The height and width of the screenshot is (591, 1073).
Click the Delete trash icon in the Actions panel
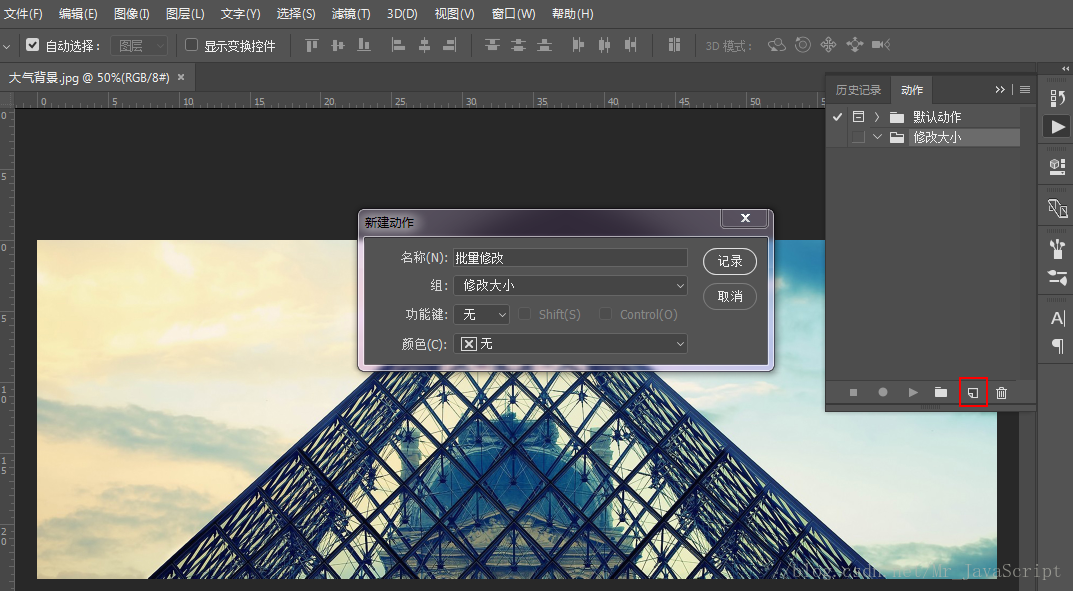coord(1002,393)
